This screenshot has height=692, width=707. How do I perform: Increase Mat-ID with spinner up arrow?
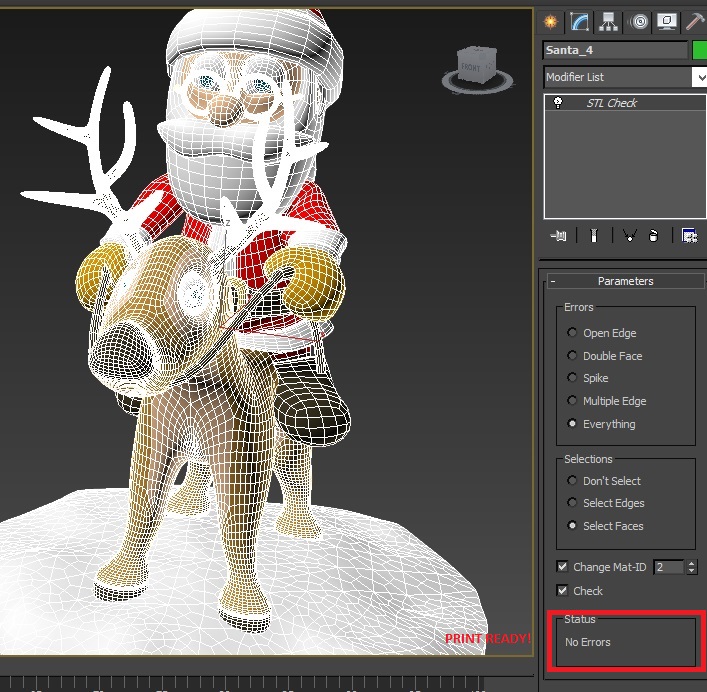point(692,563)
